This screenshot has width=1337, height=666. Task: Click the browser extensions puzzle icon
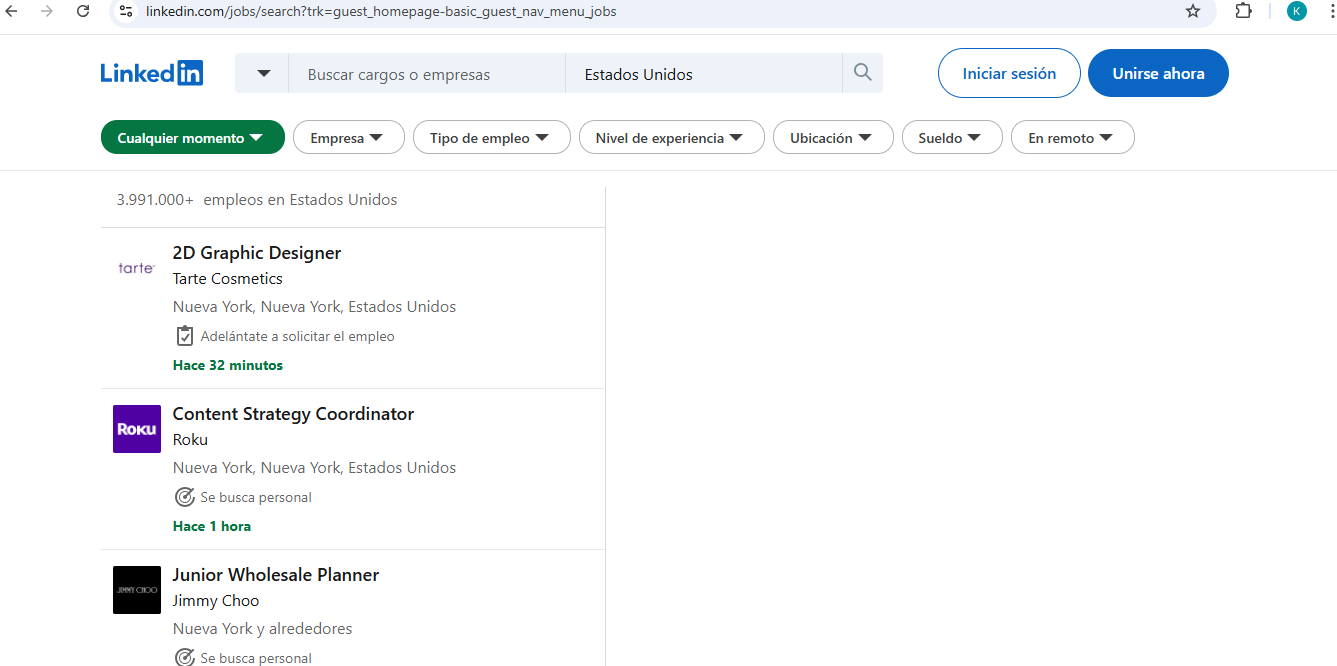pos(1243,12)
